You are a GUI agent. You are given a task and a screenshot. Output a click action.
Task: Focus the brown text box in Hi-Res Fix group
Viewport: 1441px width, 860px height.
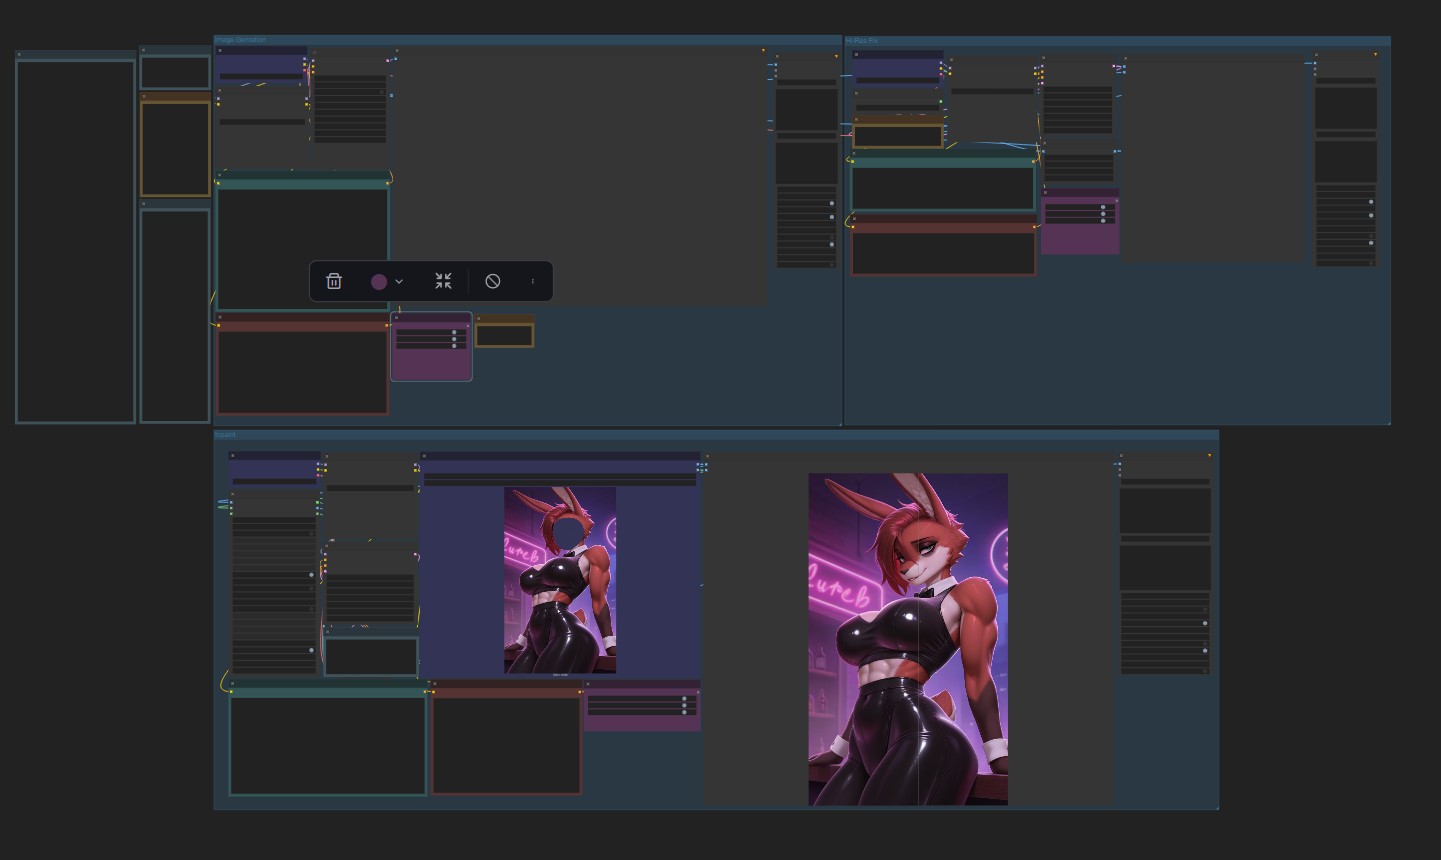[x=898, y=136]
